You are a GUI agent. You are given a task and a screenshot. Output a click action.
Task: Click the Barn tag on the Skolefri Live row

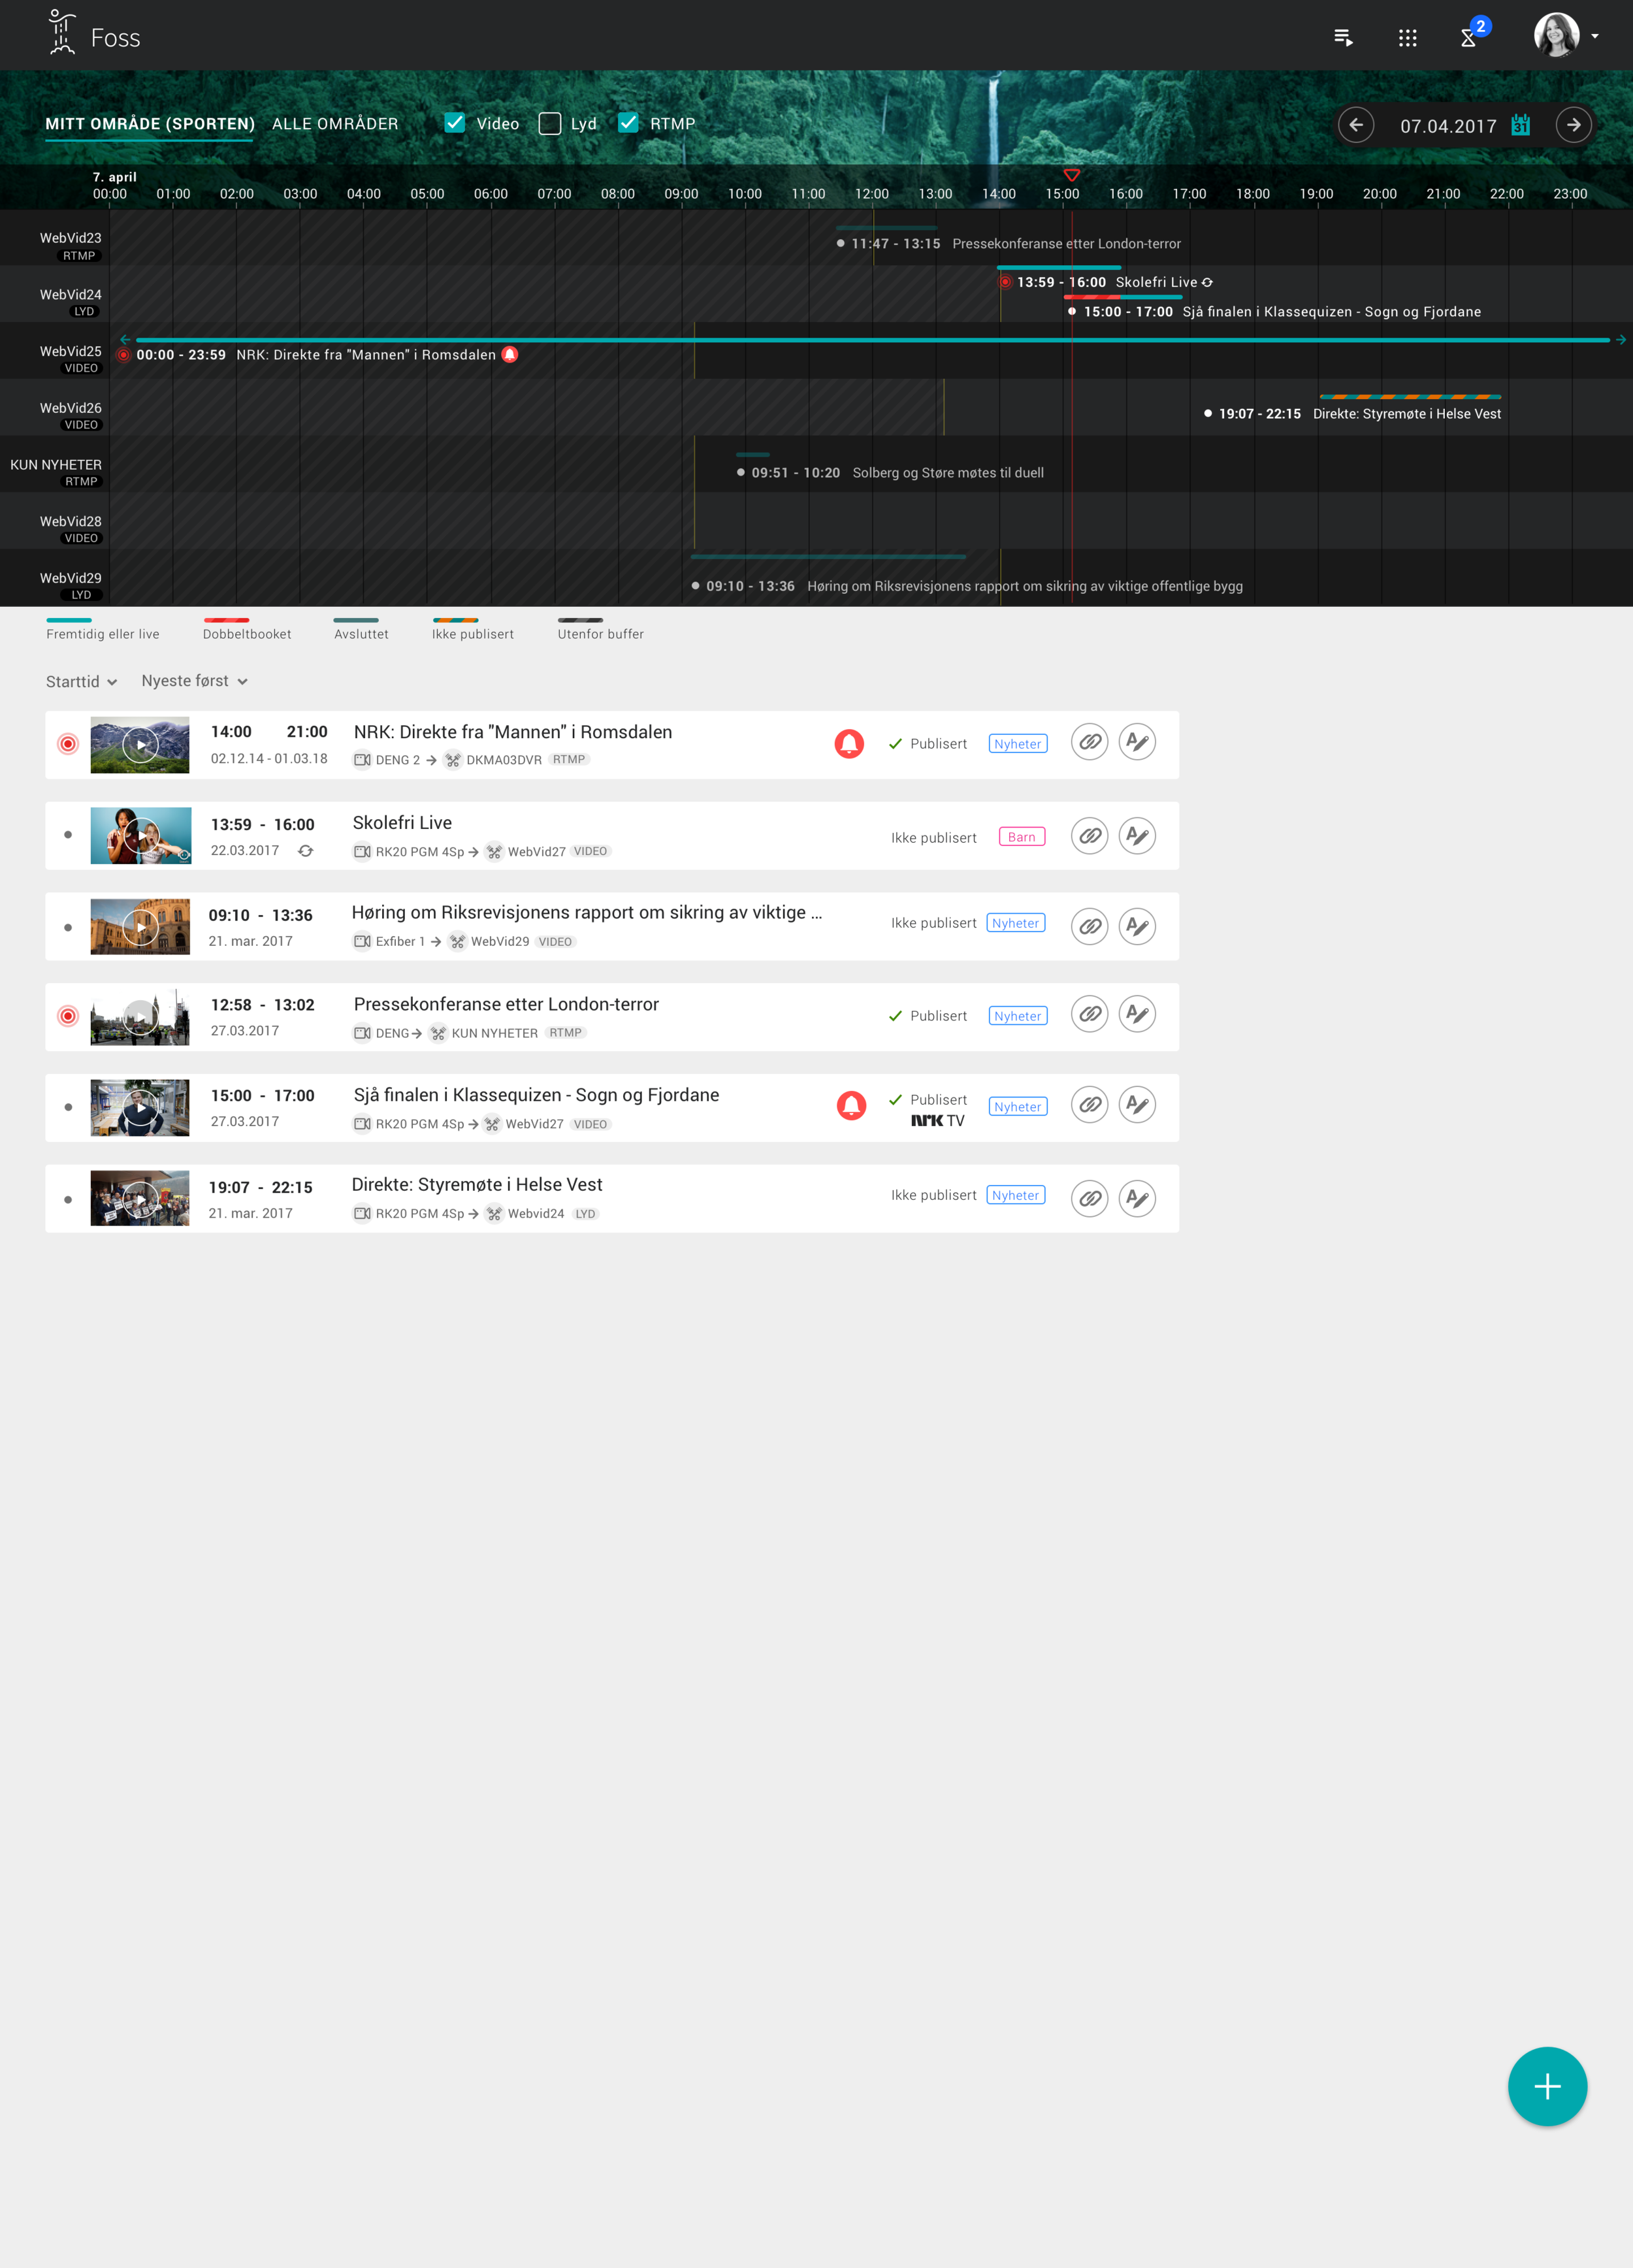(x=1021, y=837)
